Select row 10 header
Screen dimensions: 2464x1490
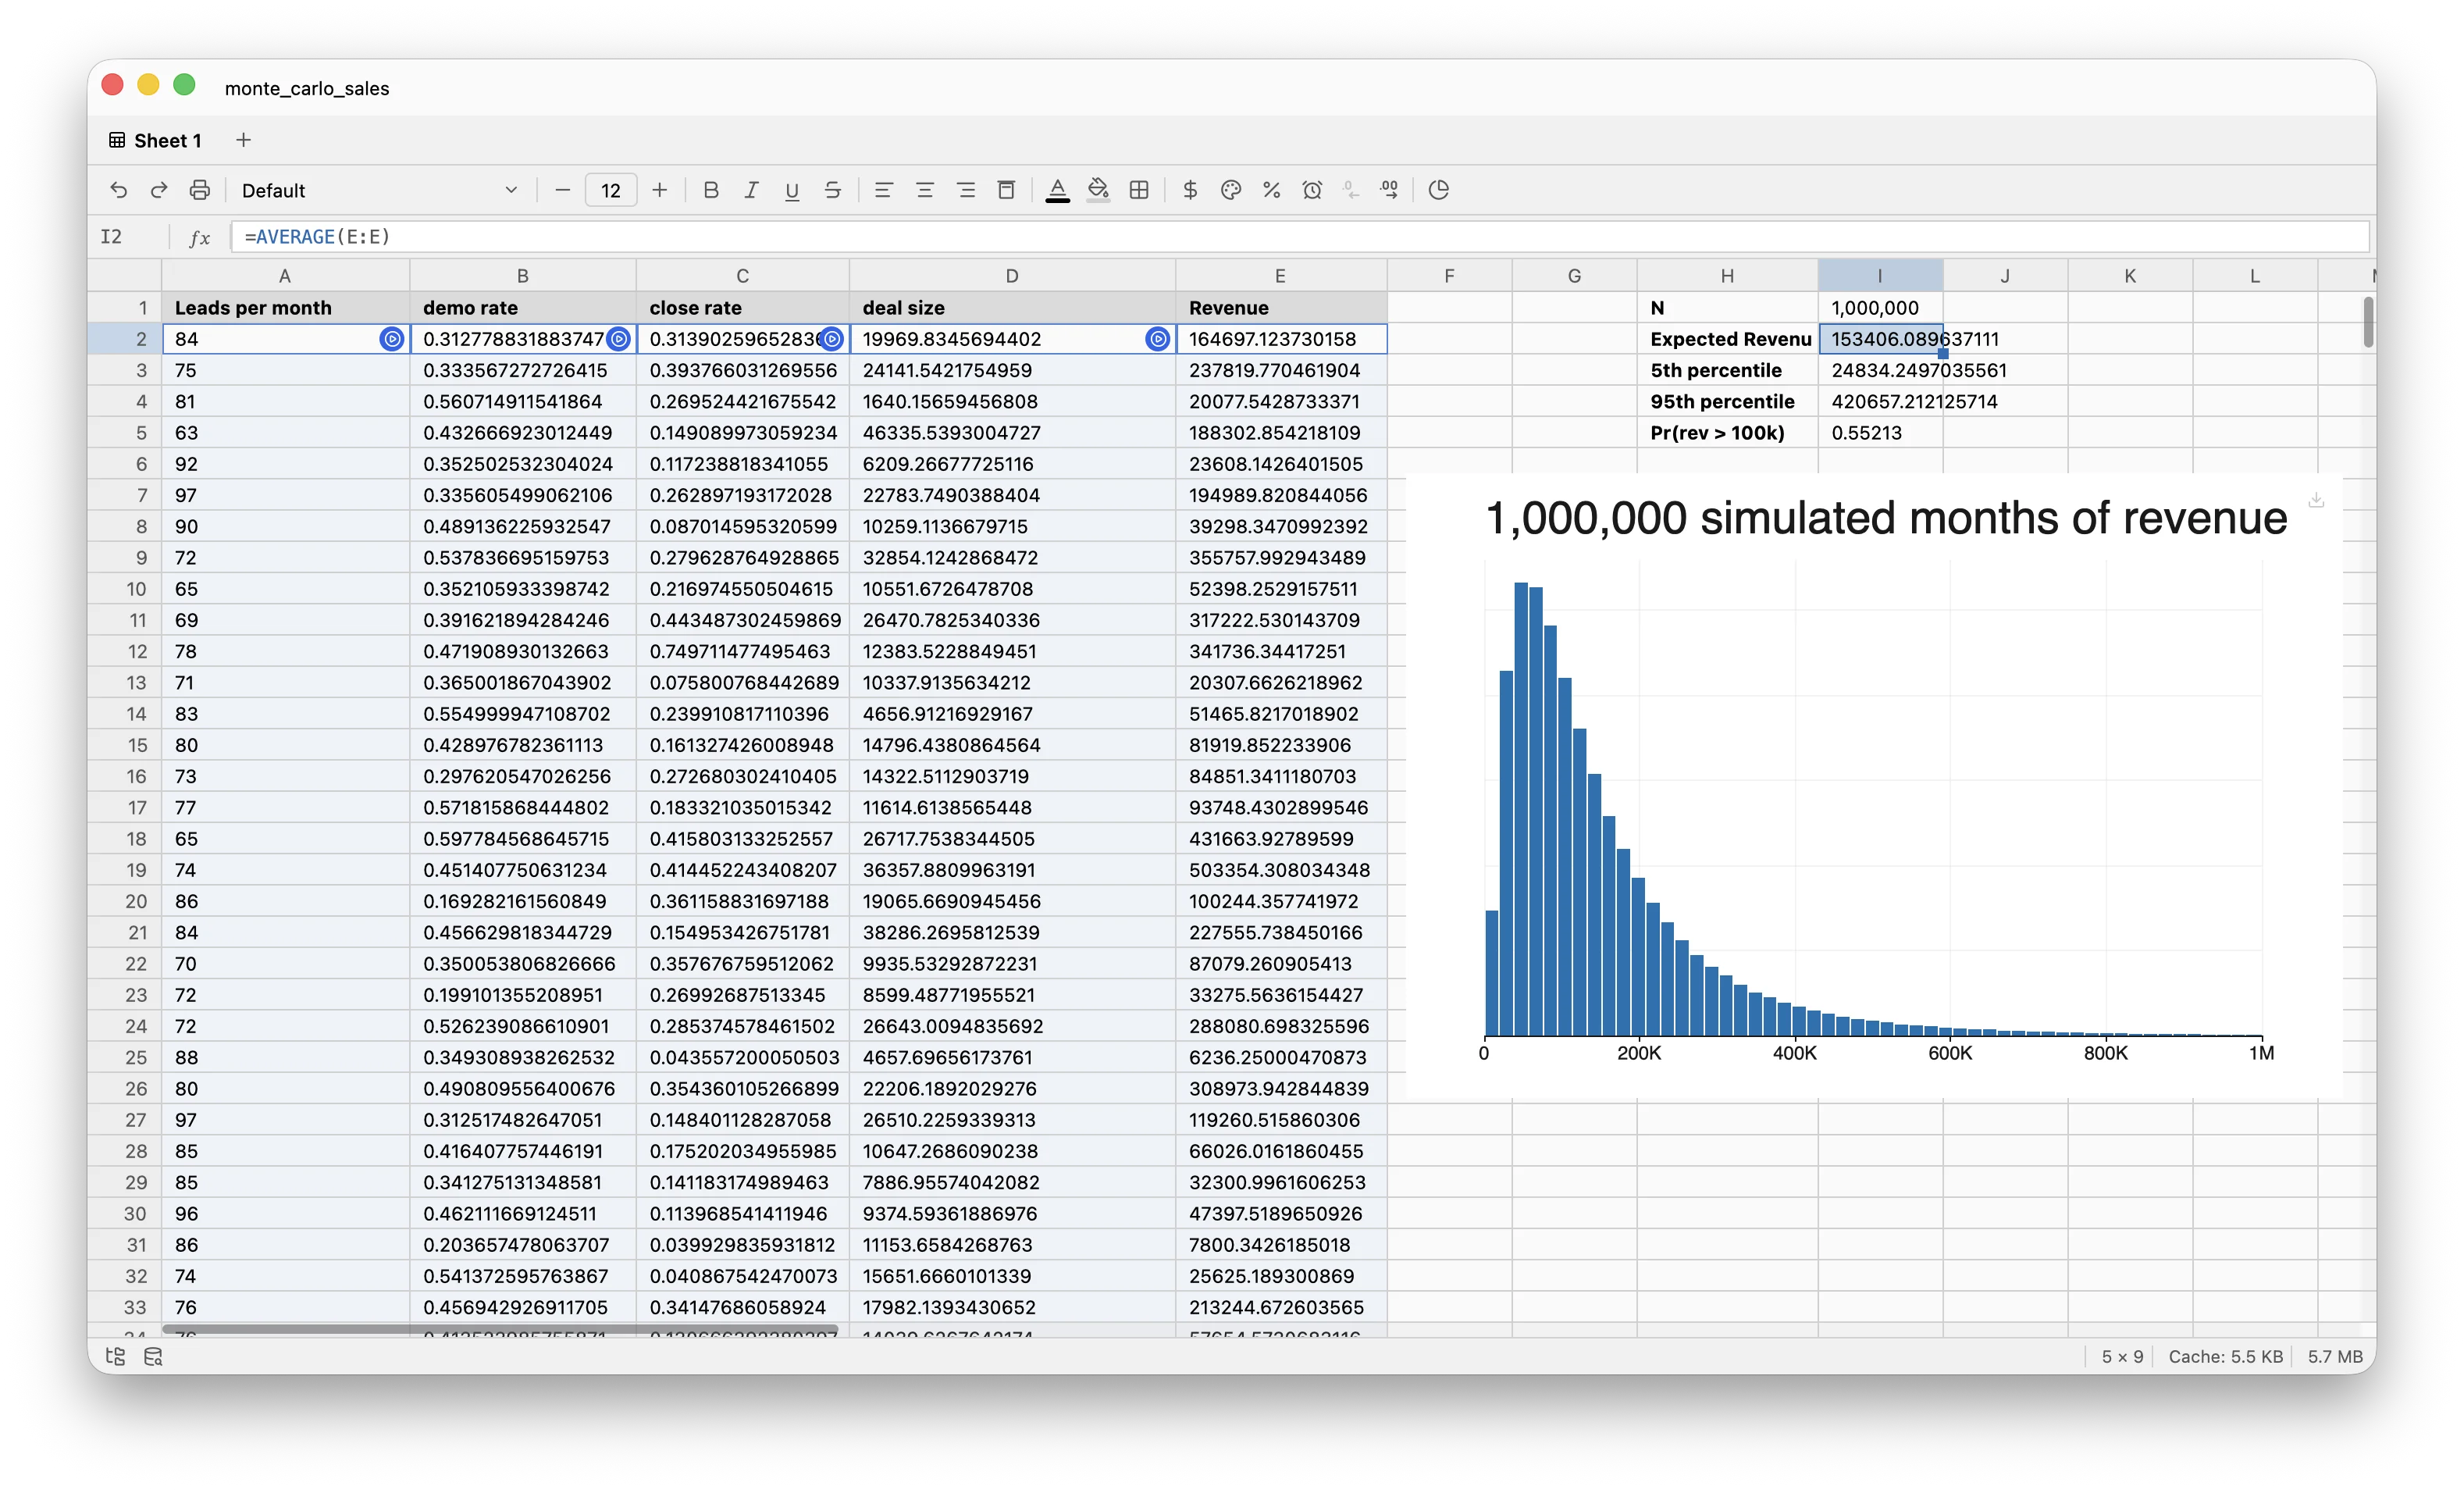125,589
